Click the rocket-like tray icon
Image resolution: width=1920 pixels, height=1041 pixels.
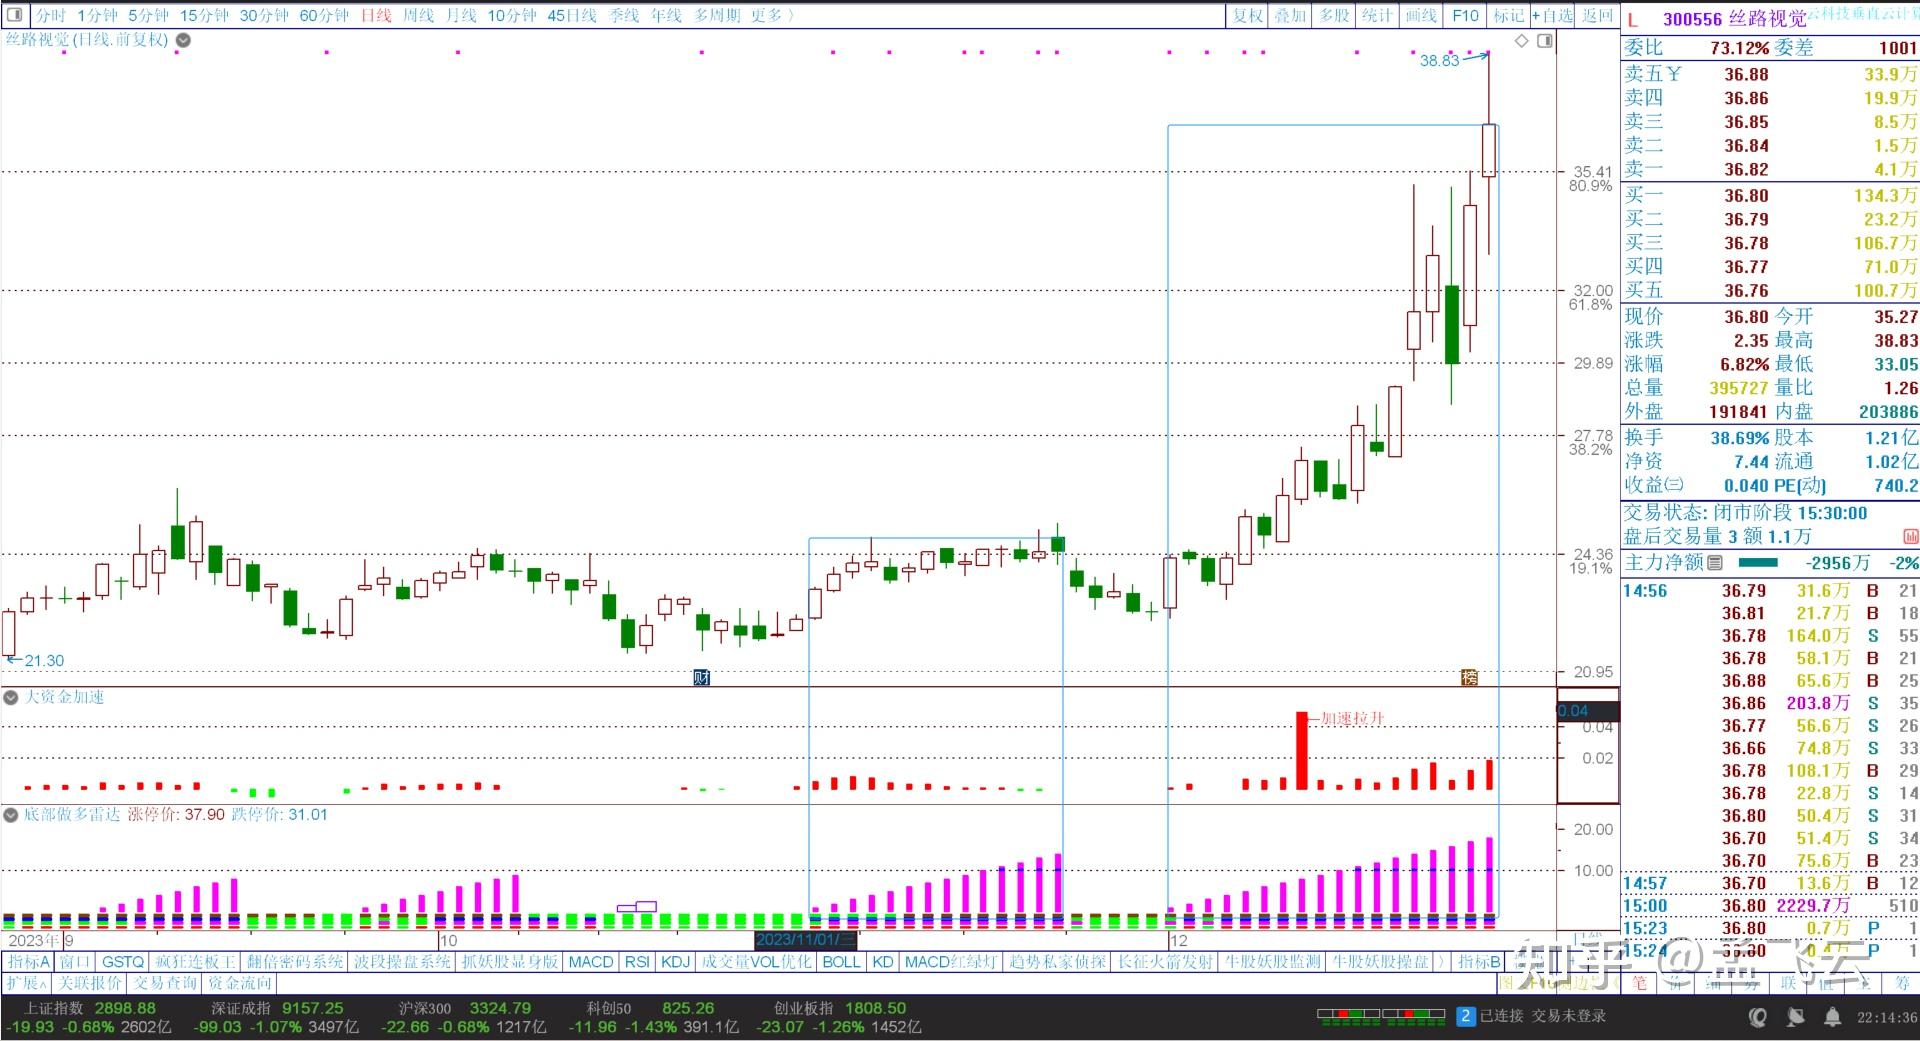point(1795,1017)
